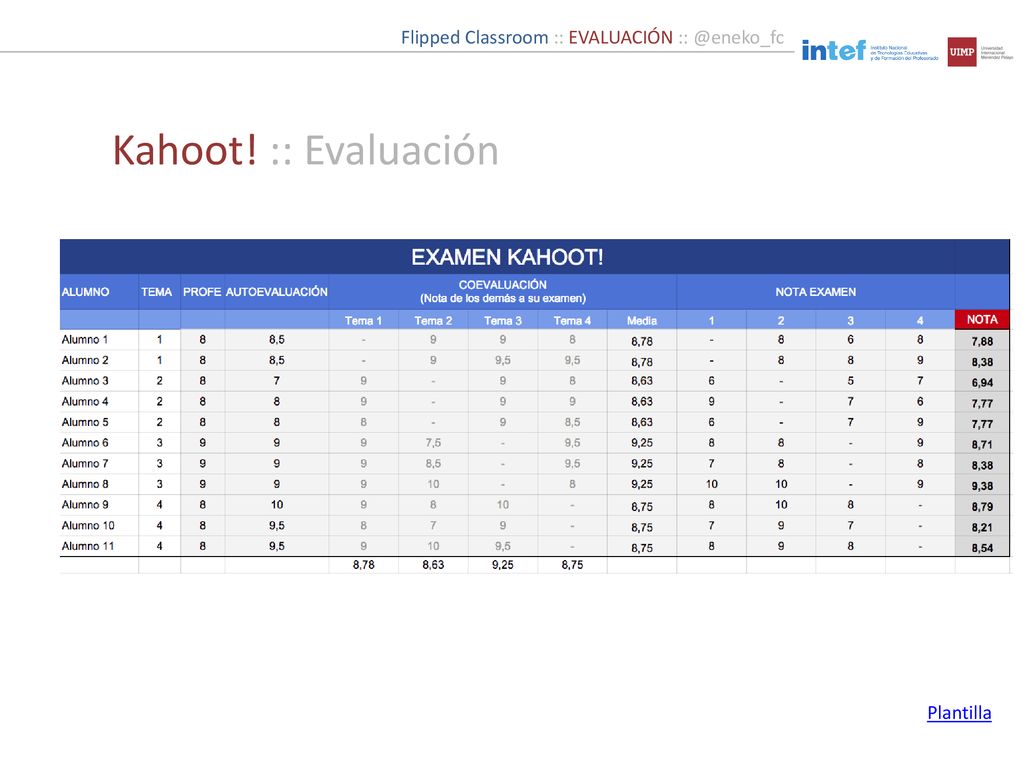Select the Alumno 10 row label
1024x768 pixels.
coord(88,526)
